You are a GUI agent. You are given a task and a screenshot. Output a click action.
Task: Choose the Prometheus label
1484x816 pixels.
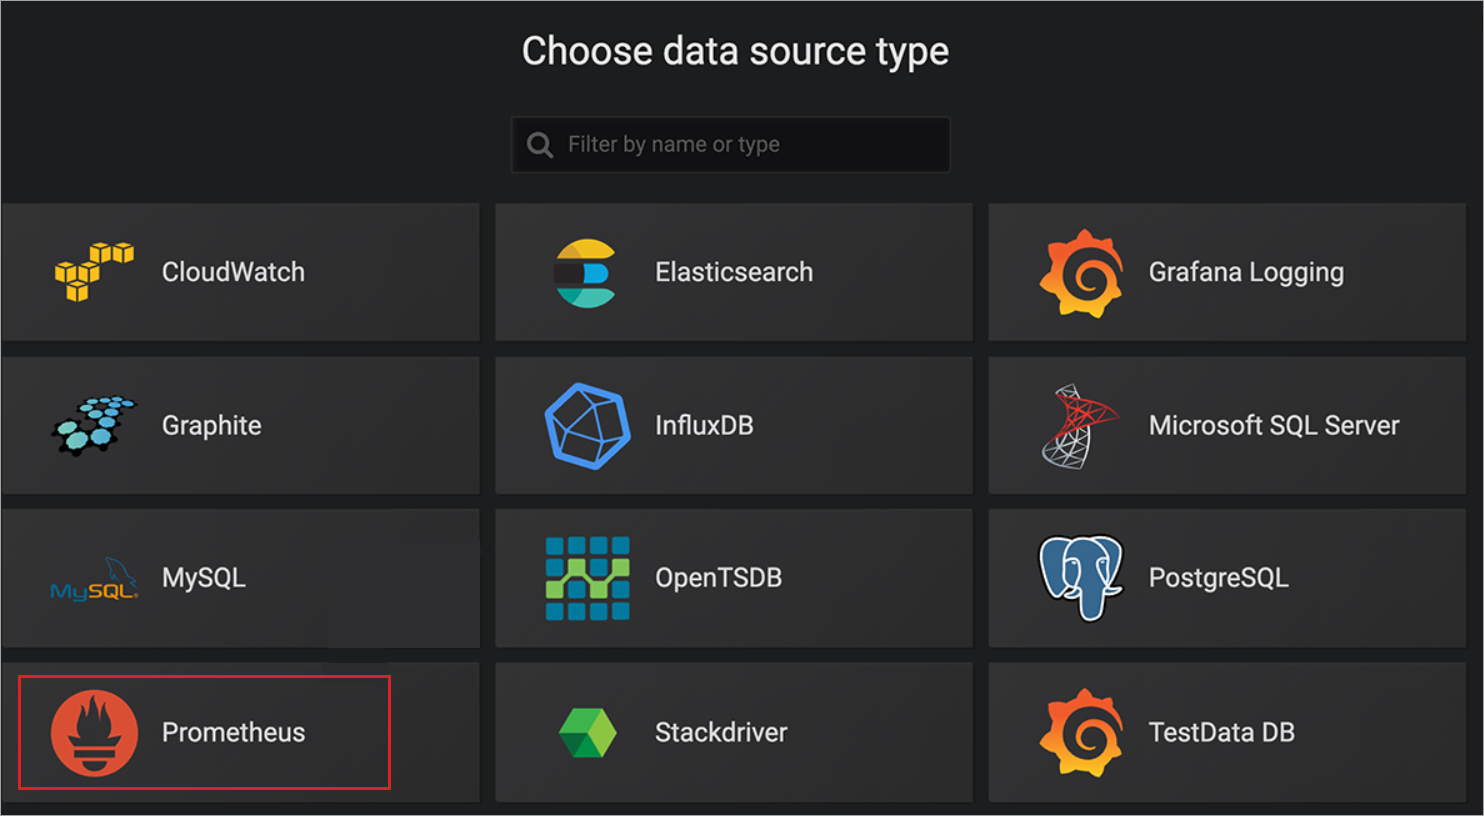(233, 732)
